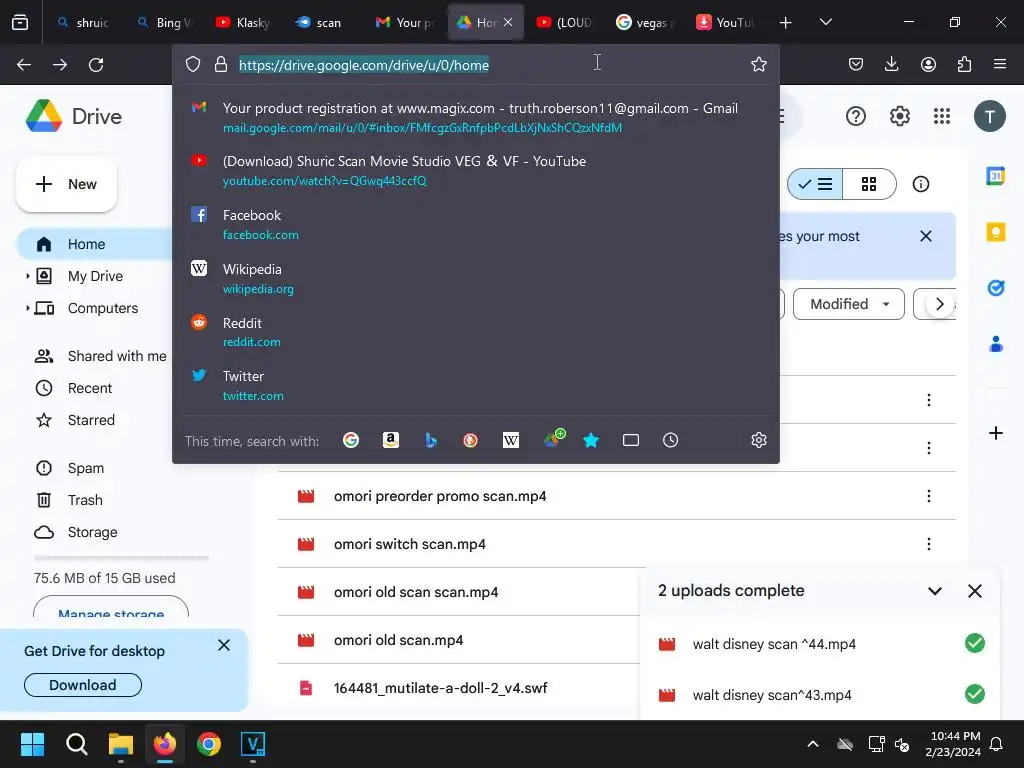Go back with the browser back arrow
Viewport: 1024px width, 768px height.
[24, 65]
